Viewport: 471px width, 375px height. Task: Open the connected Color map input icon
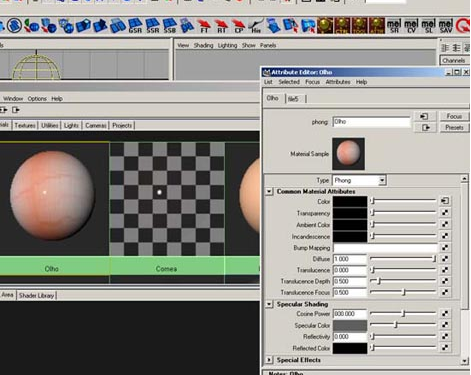445,201
